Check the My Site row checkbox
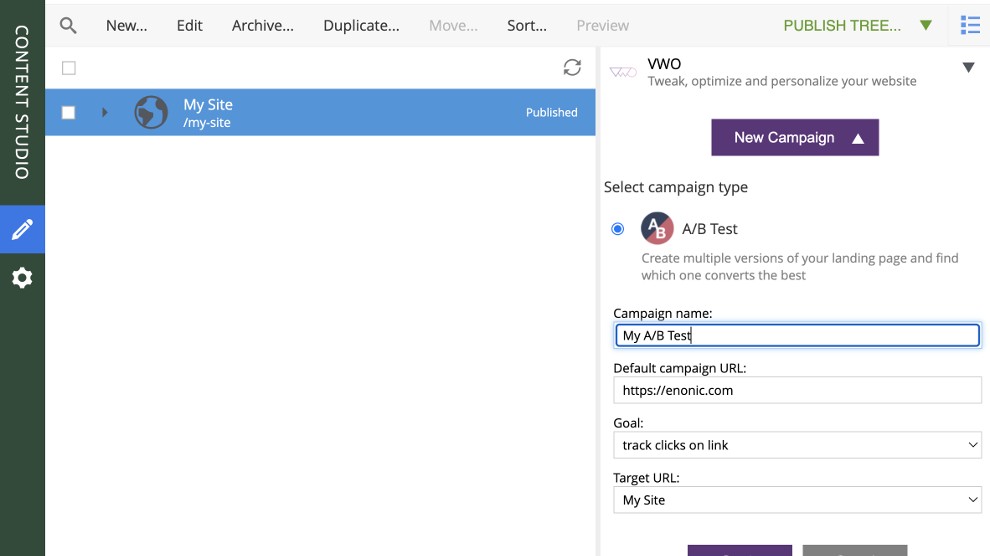Viewport: 990px width, 556px height. click(x=68, y=112)
